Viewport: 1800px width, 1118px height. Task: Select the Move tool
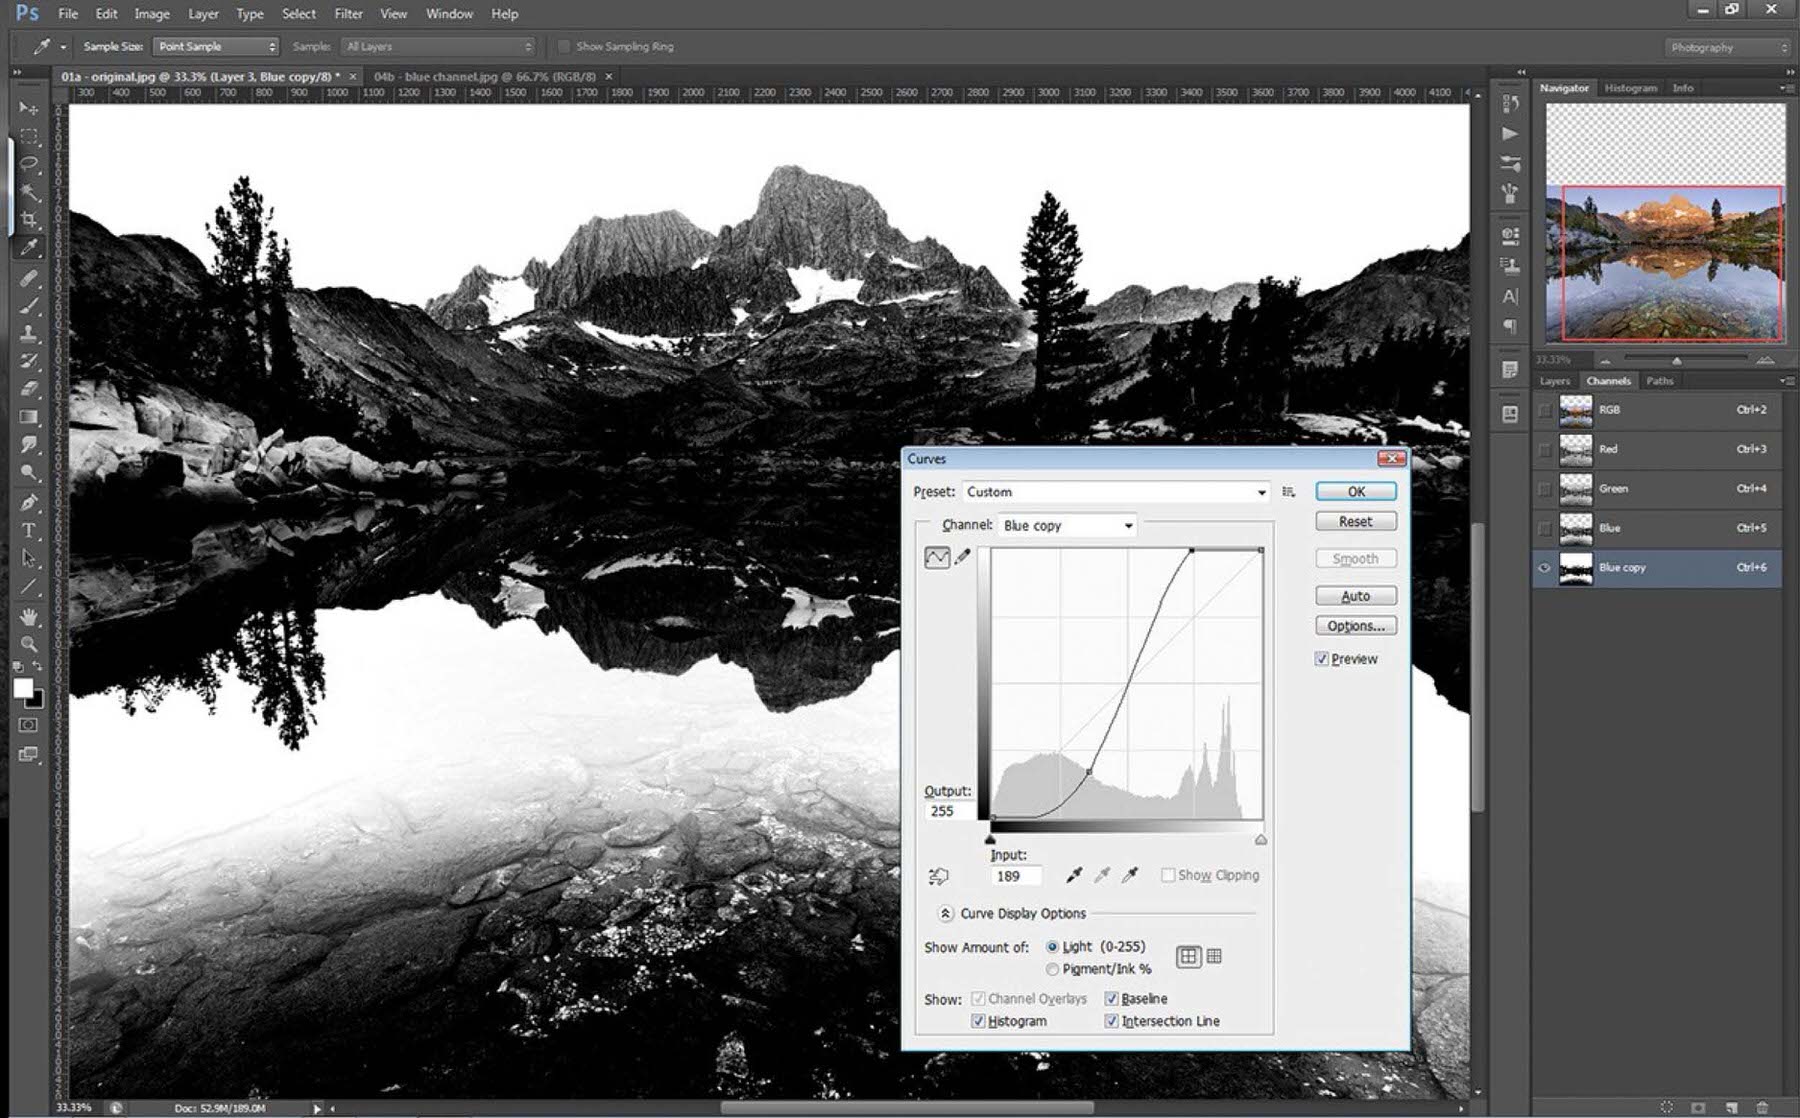[28, 107]
